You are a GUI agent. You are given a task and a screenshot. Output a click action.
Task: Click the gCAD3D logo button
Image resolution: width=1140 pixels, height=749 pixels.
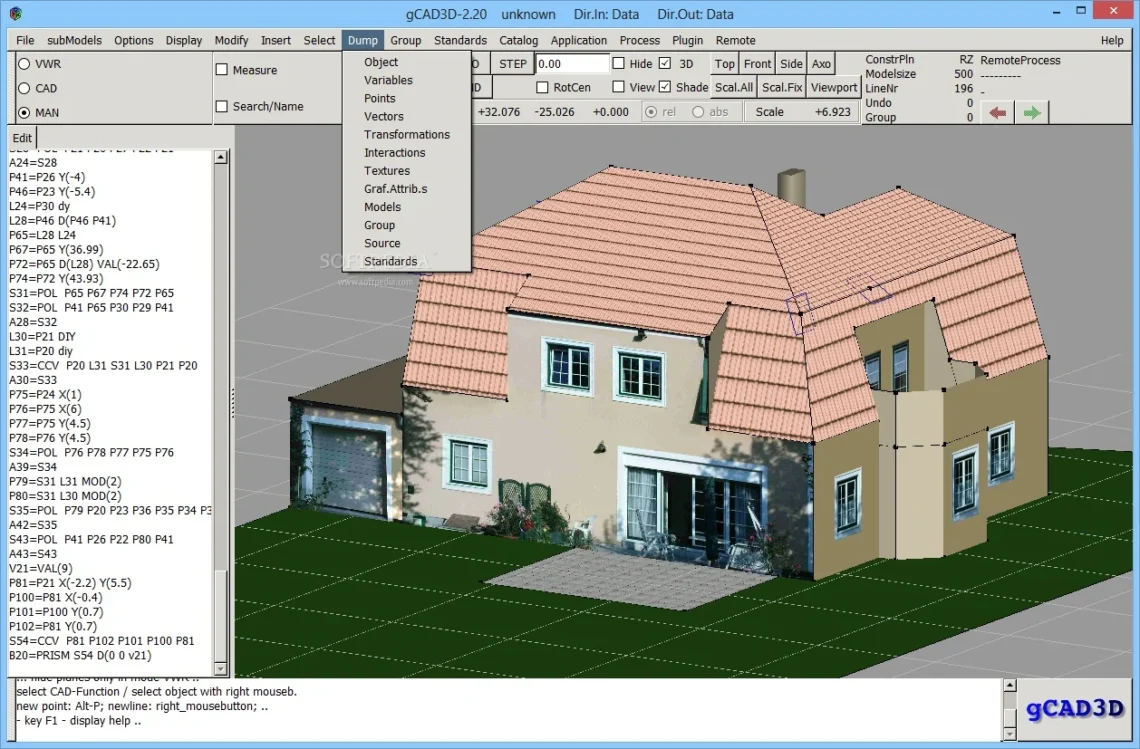(1075, 709)
